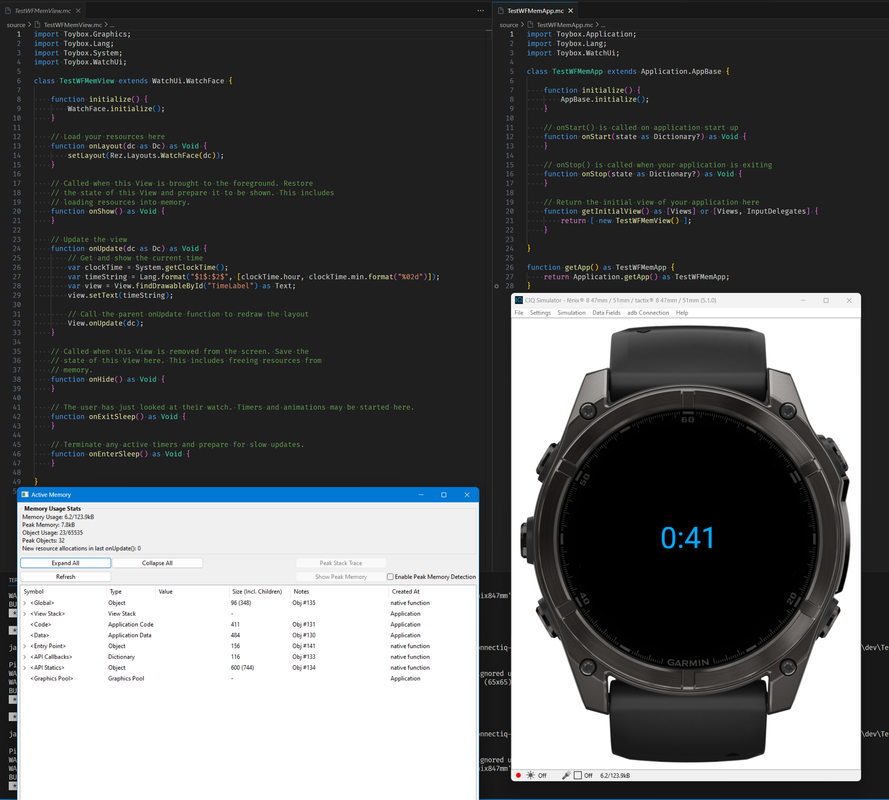Click the CIQ Simulator window title icon
This screenshot has width=889, height=800.
click(x=518, y=300)
